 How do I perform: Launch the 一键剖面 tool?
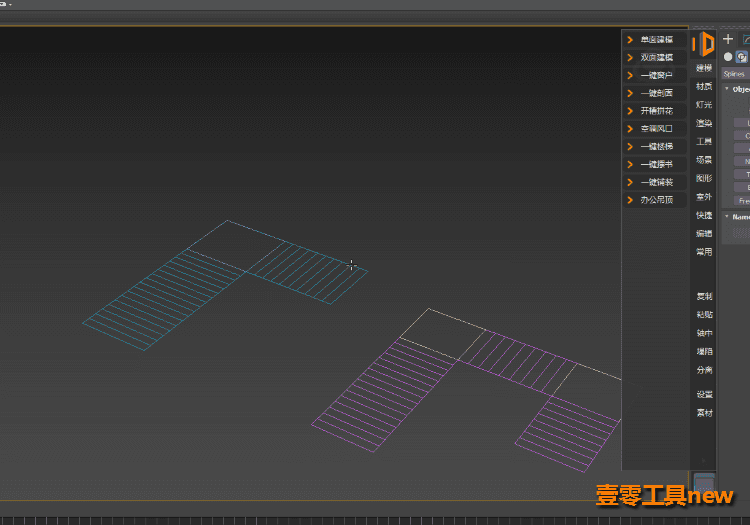tap(655, 93)
